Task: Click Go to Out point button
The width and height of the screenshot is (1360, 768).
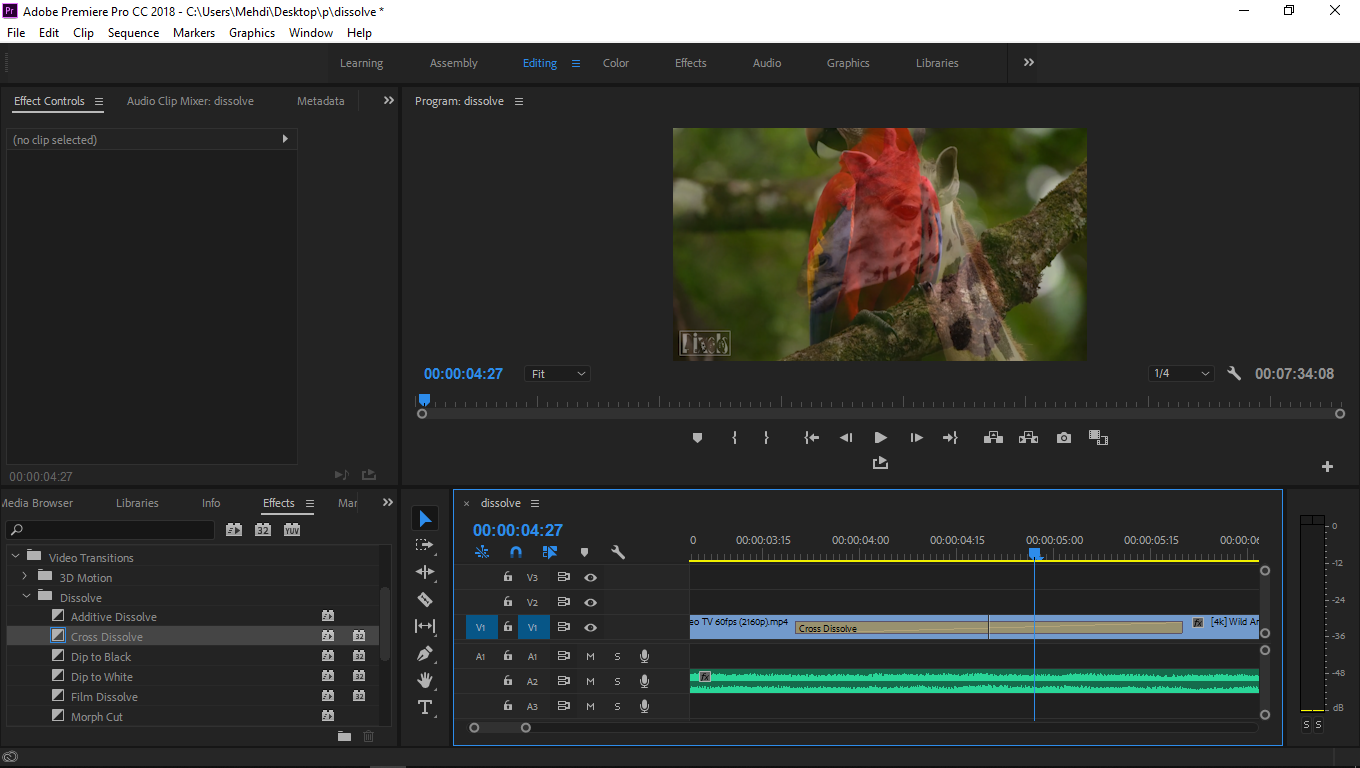Action: point(950,438)
